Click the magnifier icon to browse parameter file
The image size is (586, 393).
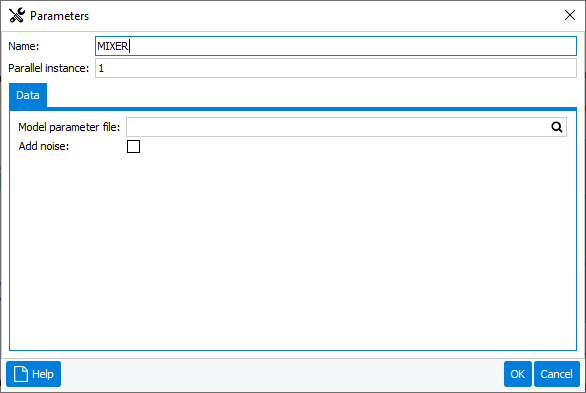[556, 127]
